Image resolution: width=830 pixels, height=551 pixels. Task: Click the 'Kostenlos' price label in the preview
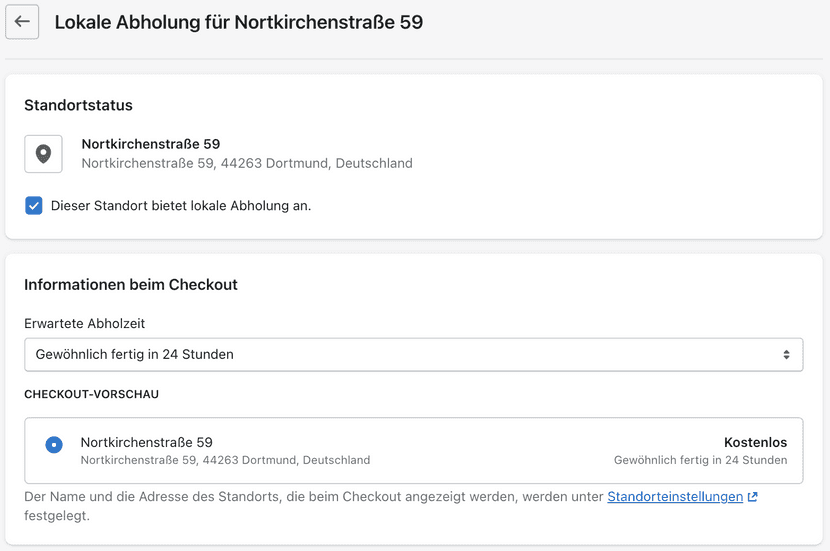[755, 442]
